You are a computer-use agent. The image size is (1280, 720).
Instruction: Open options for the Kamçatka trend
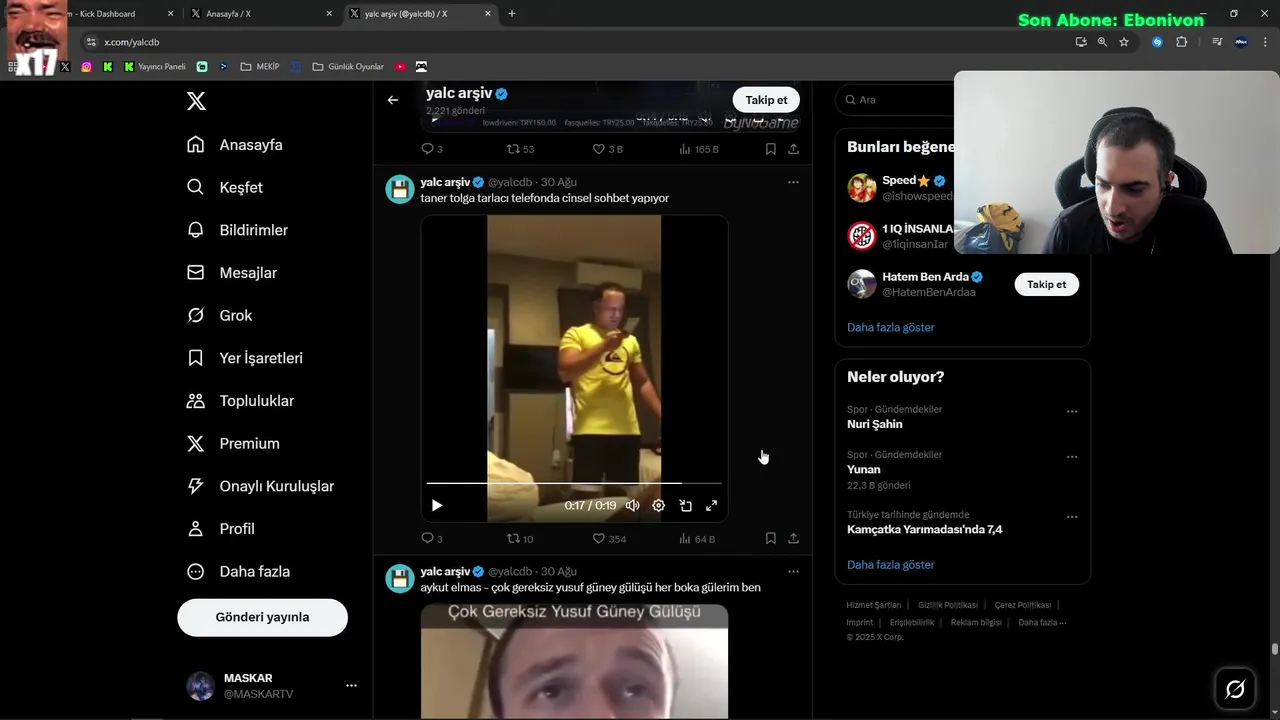tap(1072, 517)
